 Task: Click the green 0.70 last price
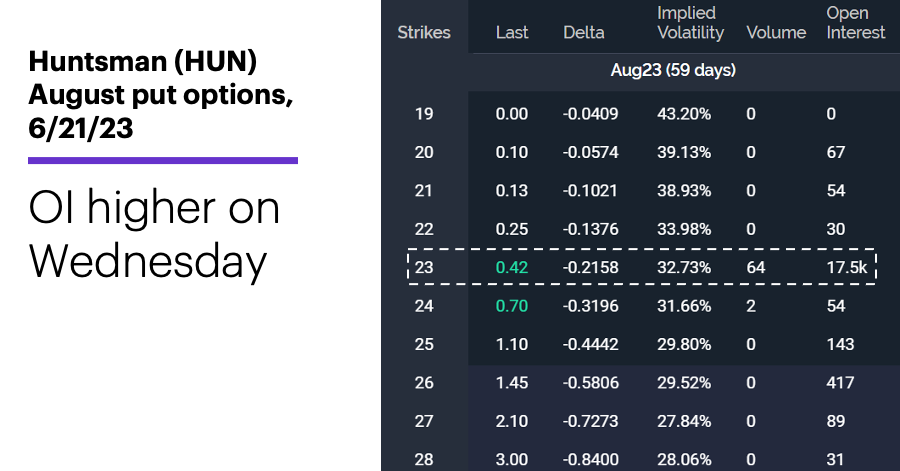click(511, 306)
